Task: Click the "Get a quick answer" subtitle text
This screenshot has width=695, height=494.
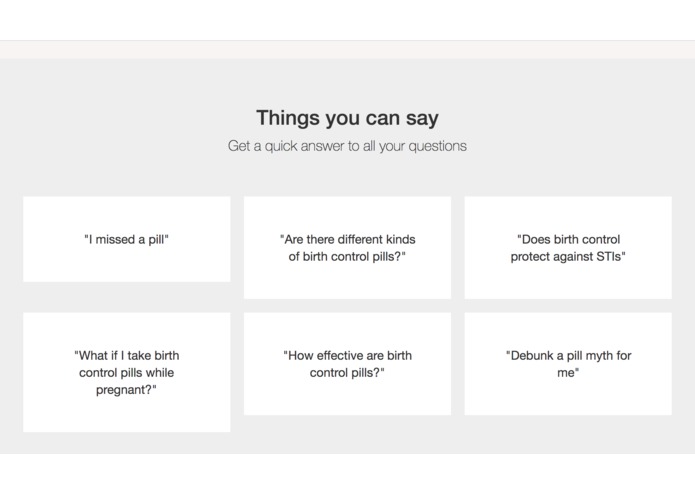Action: point(347,146)
